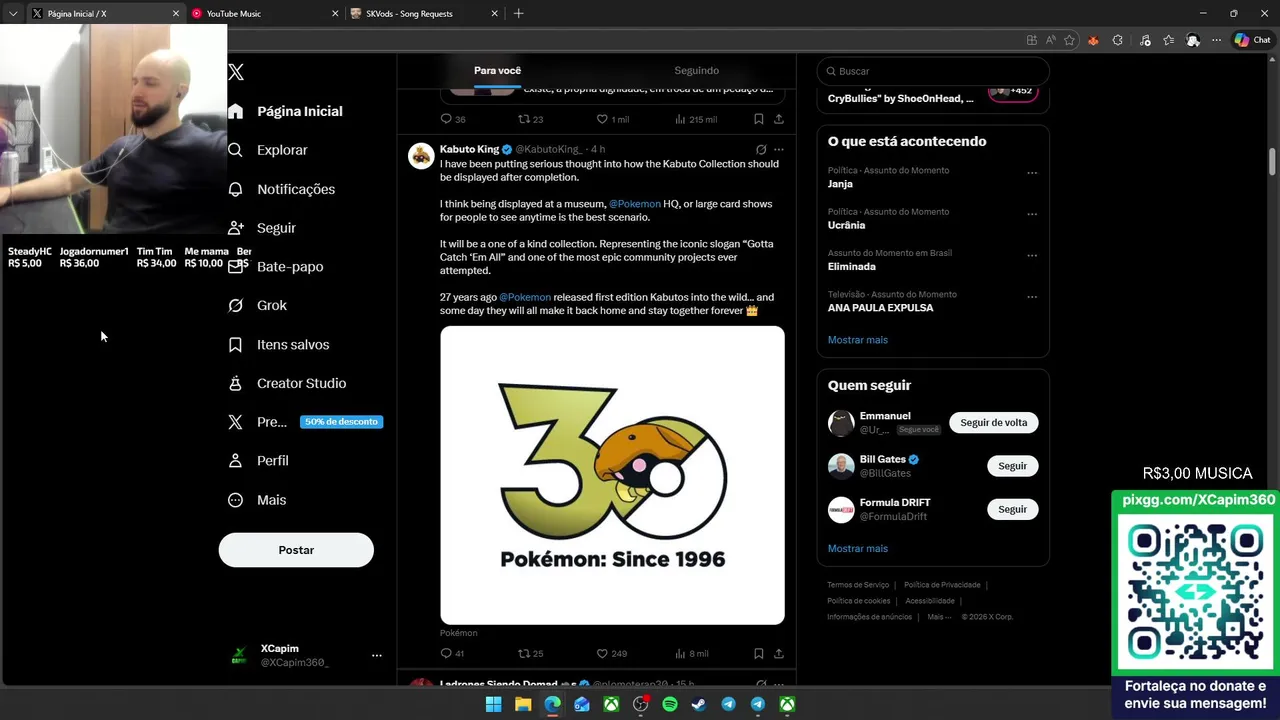Open Itens salvos bookmarks
Viewport: 1280px width, 720px height.
(279, 345)
